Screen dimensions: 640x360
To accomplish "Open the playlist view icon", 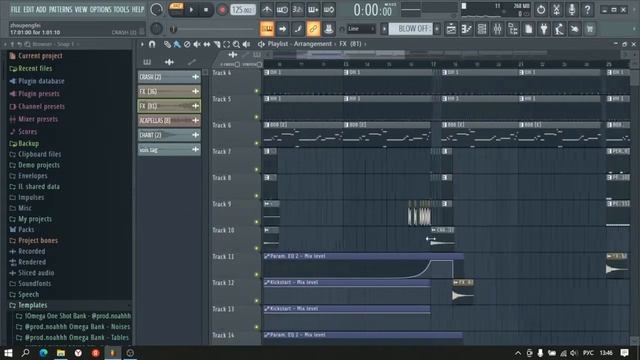I will 451,29.
